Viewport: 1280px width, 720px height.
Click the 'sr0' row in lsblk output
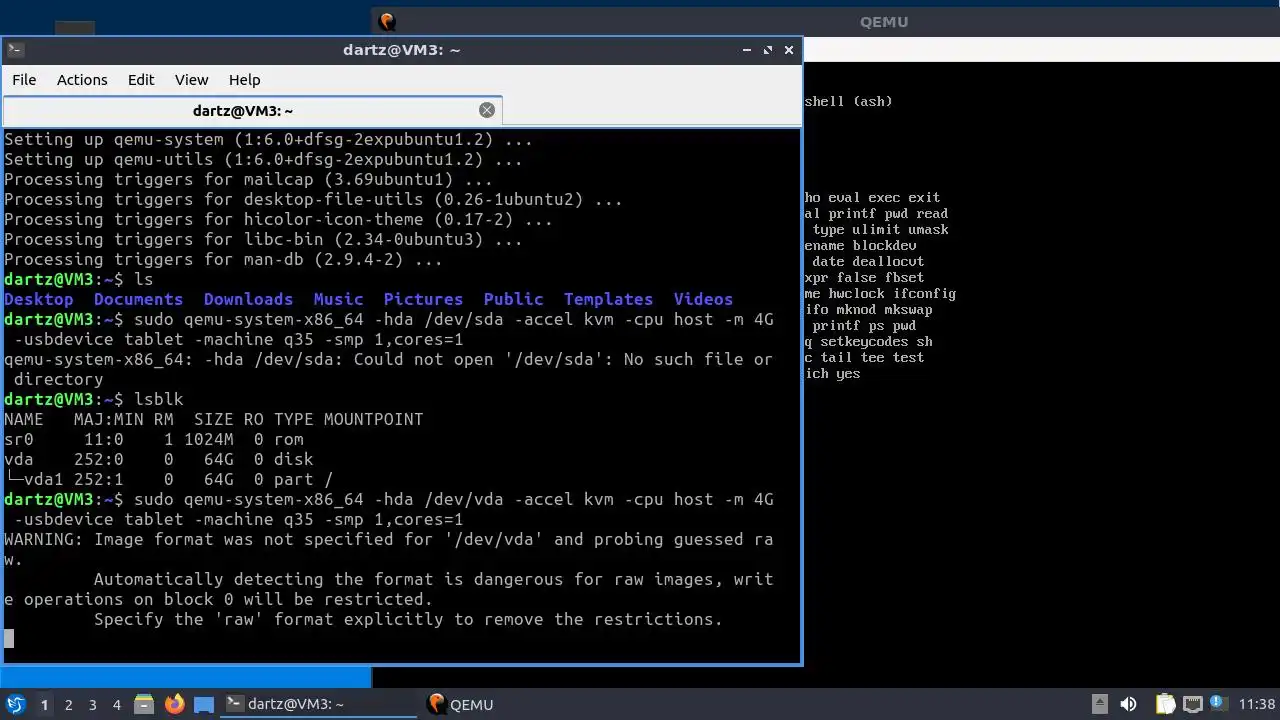[154, 439]
